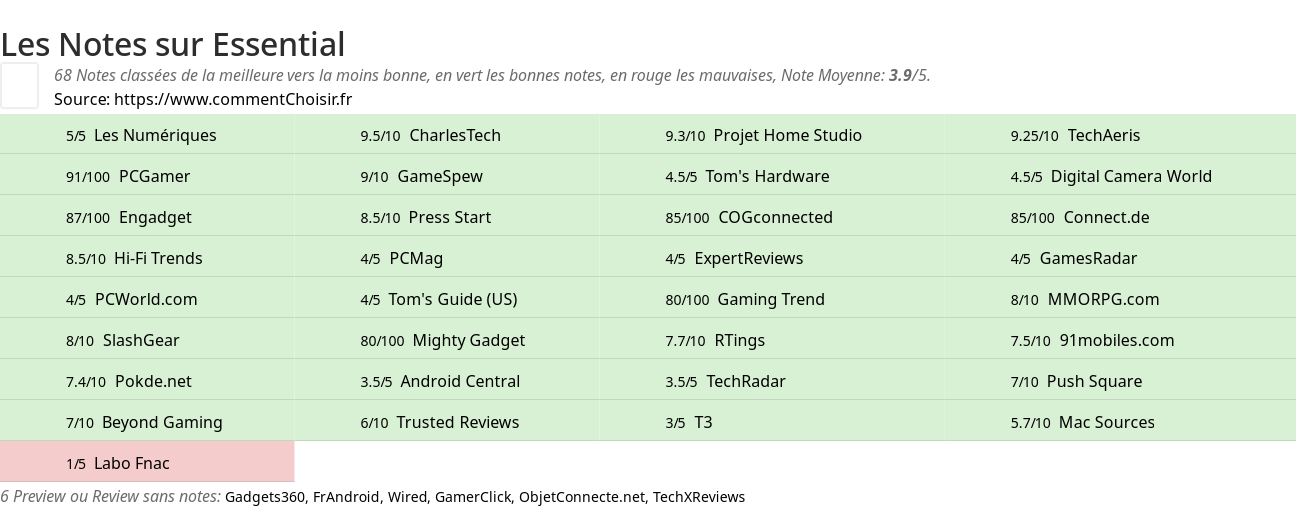Open the PCMag 4/5 review
This screenshot has width=1296, height=507.
tap(447, 258)
